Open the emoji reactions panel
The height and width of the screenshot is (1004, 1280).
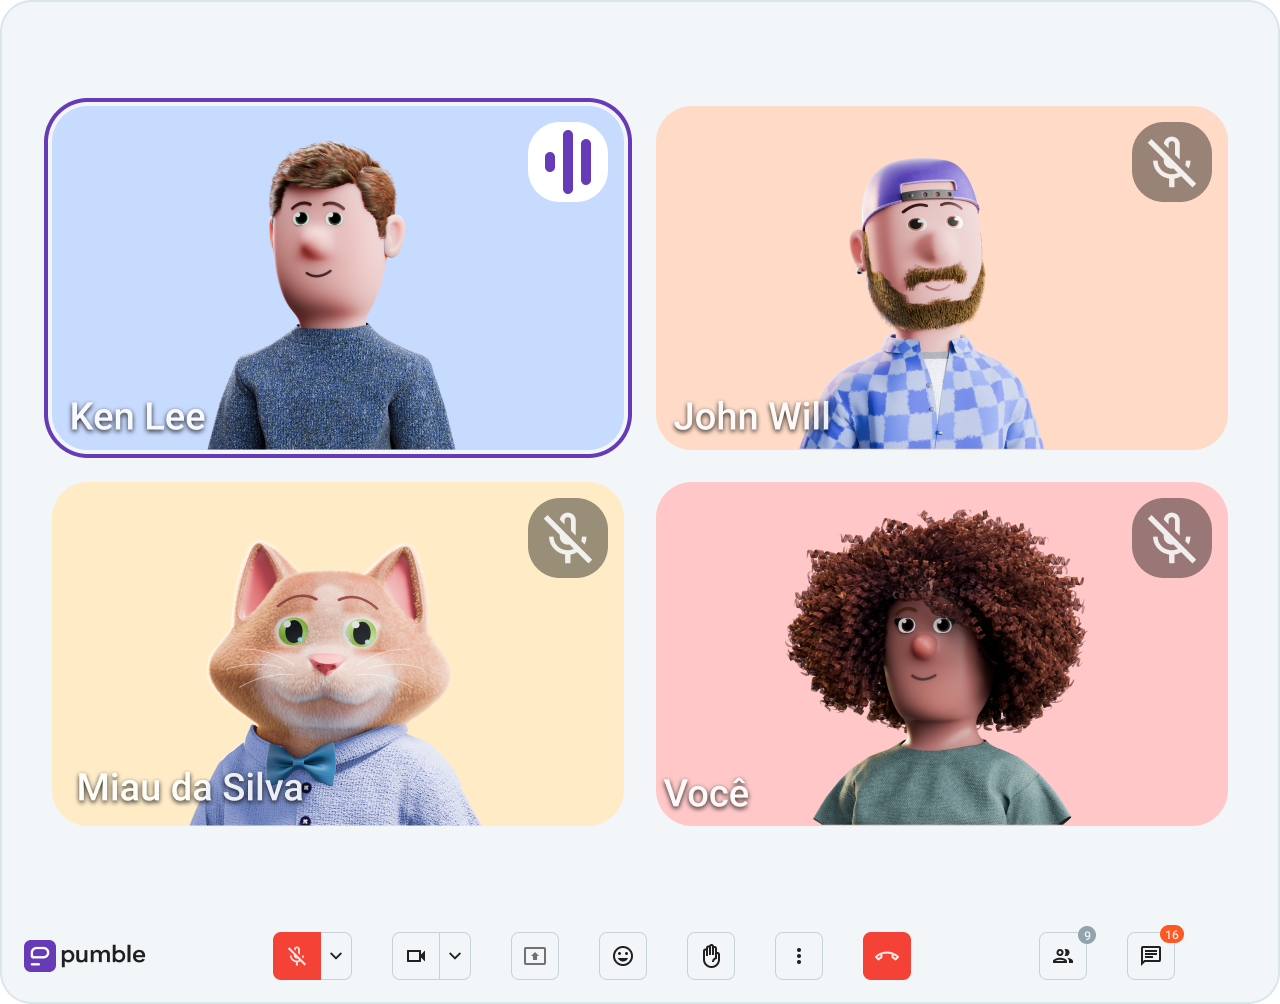click(623, 956)
